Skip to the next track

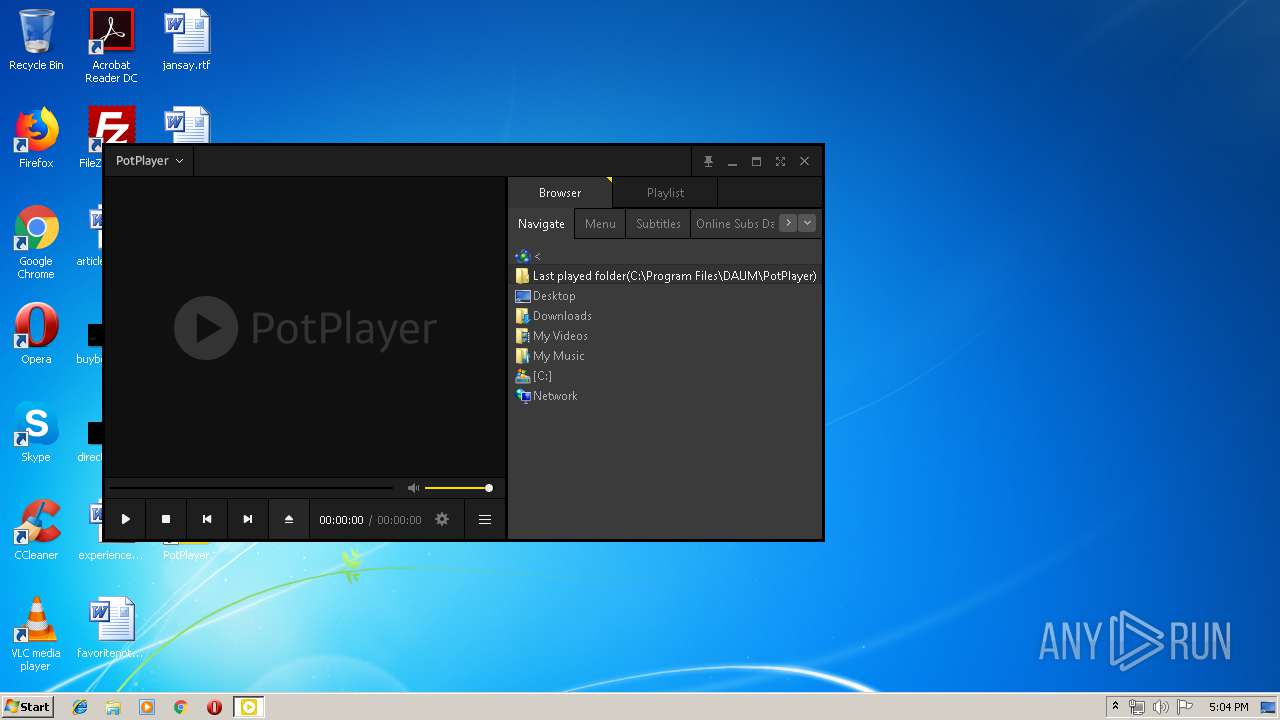tap(248, 519)
